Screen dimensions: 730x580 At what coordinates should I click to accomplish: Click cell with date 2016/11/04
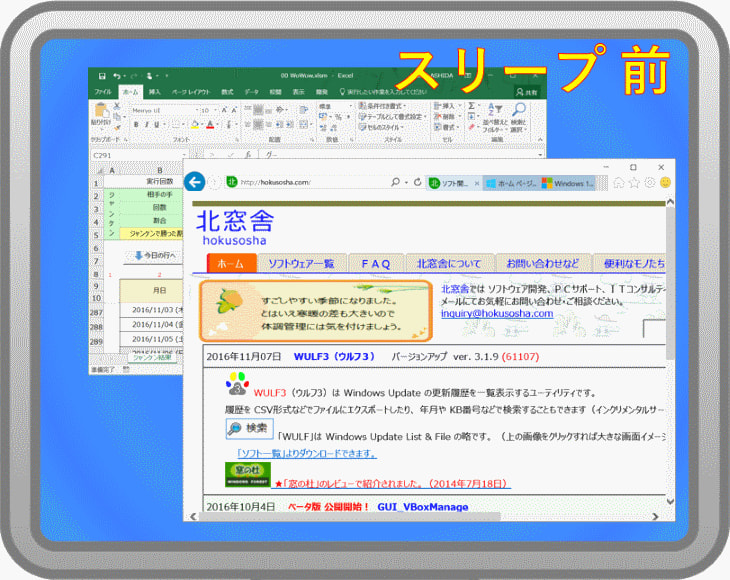[152, 324]
